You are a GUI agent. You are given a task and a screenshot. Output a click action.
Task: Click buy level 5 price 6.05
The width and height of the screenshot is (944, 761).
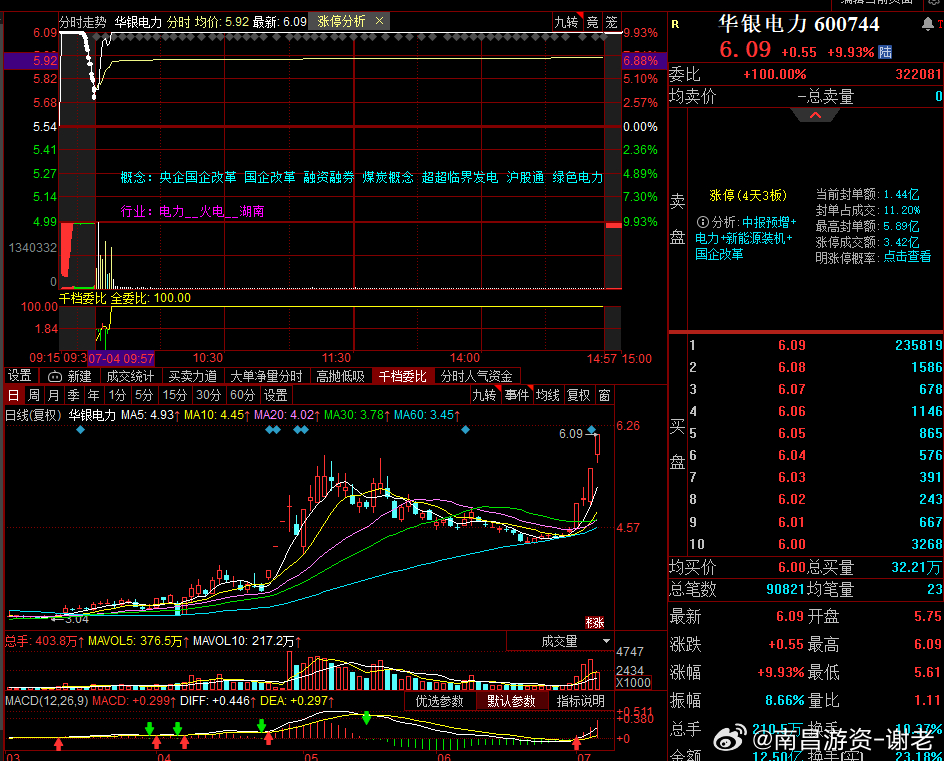click(x=792, y=433)
